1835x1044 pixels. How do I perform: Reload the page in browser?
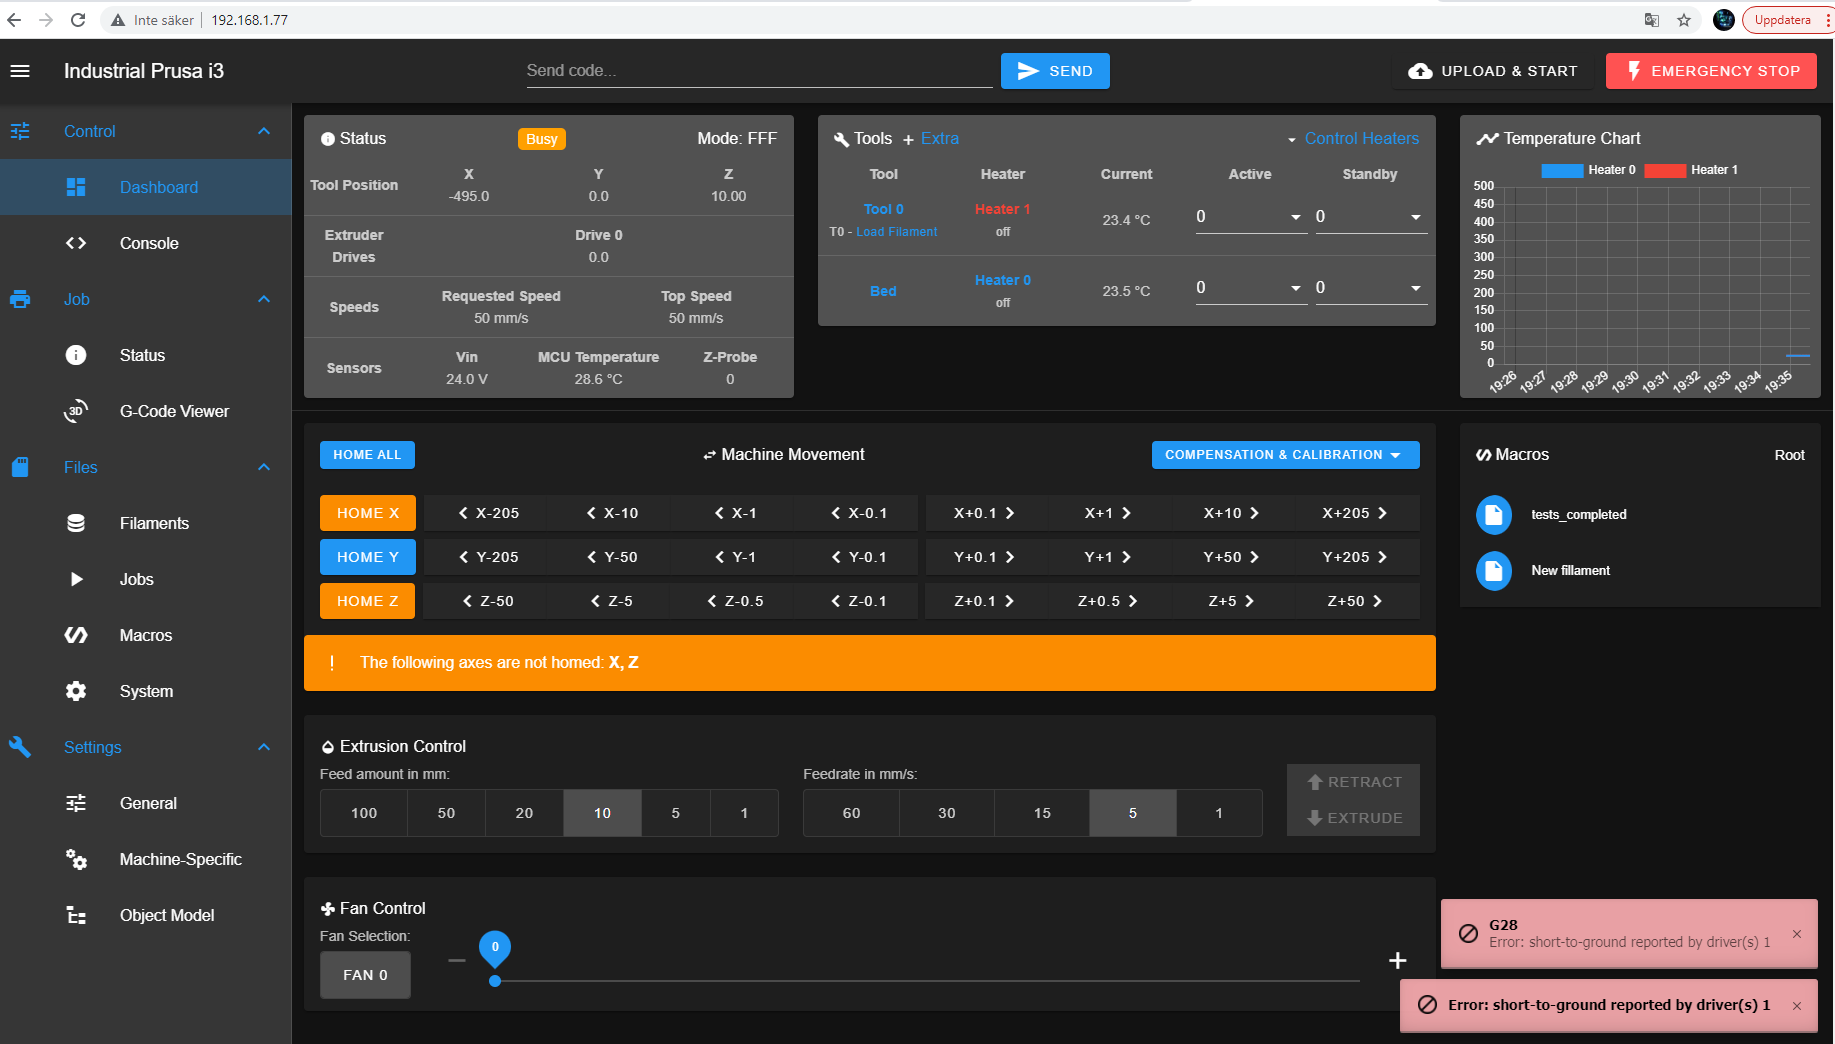78,20
